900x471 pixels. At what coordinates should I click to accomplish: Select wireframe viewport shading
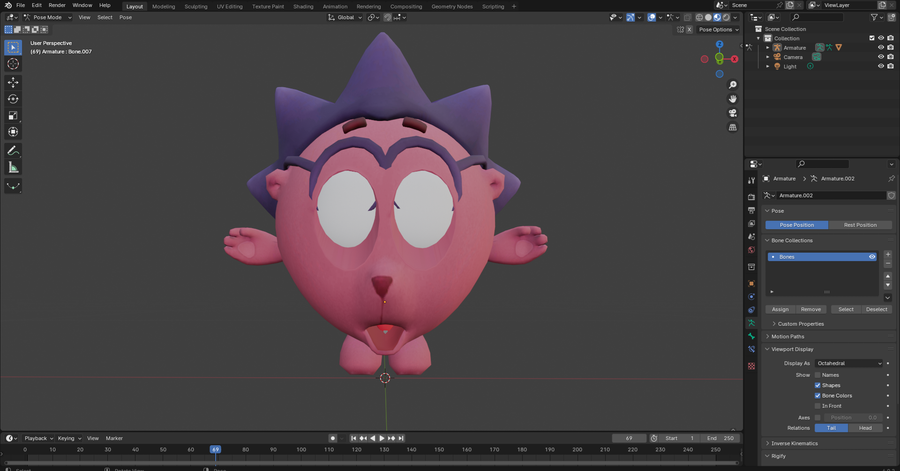point(699,17)
